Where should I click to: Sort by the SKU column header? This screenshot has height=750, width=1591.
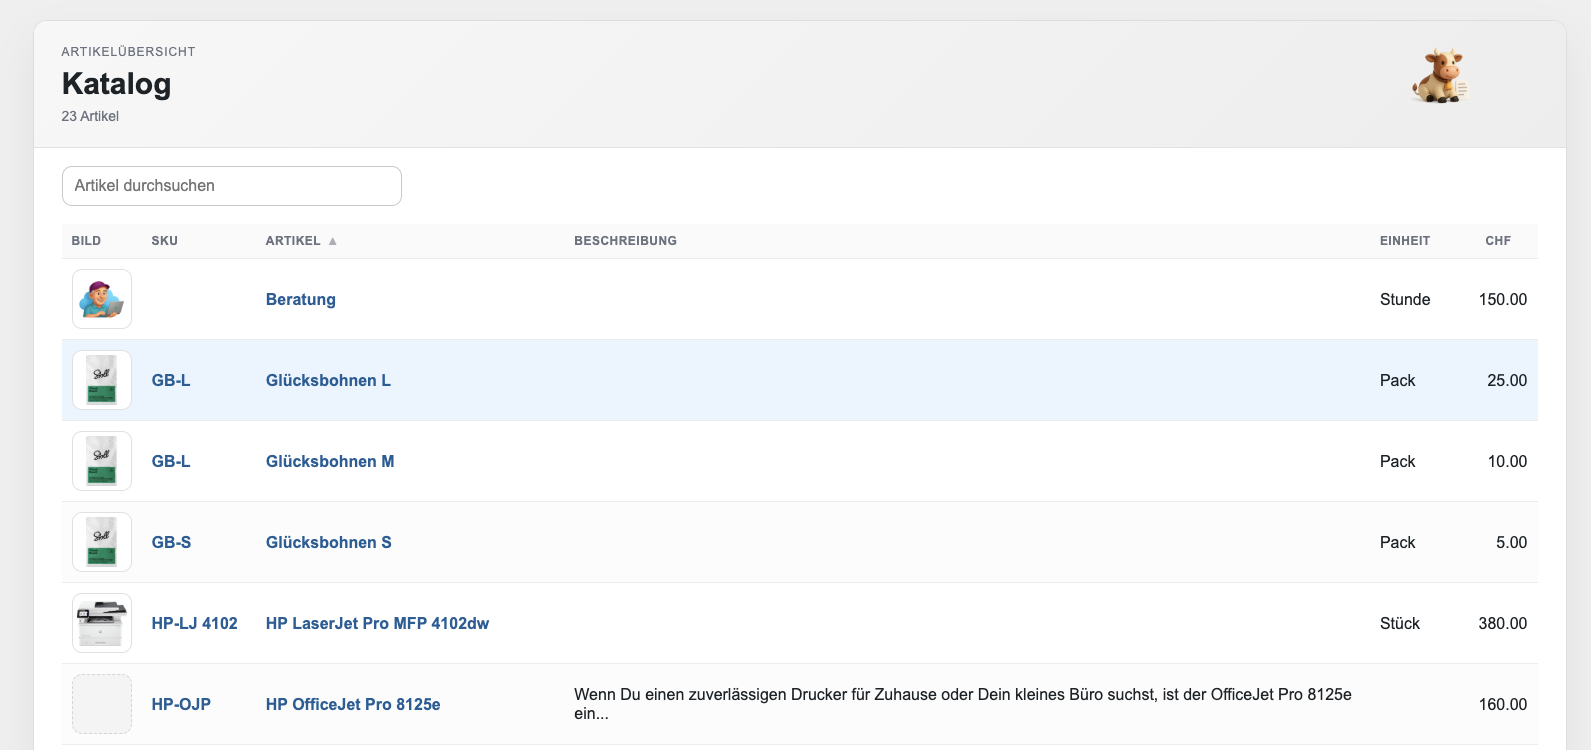165,241
